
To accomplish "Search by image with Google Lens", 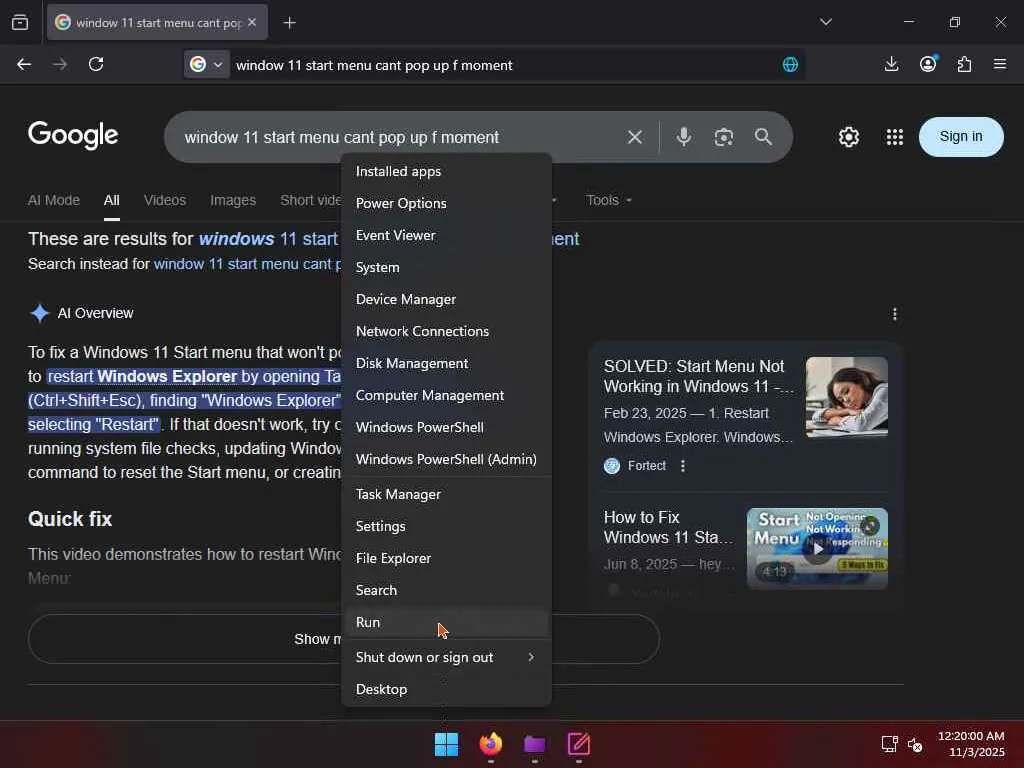I will pyautogui.click(x=724, y=137).
